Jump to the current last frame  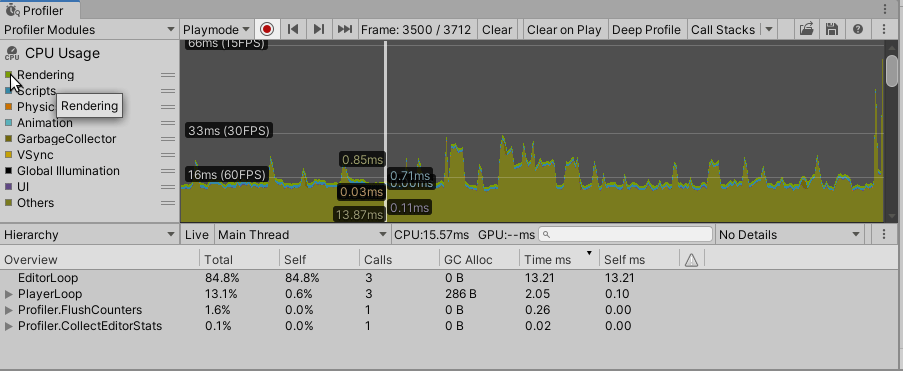(x=344, y=29)
